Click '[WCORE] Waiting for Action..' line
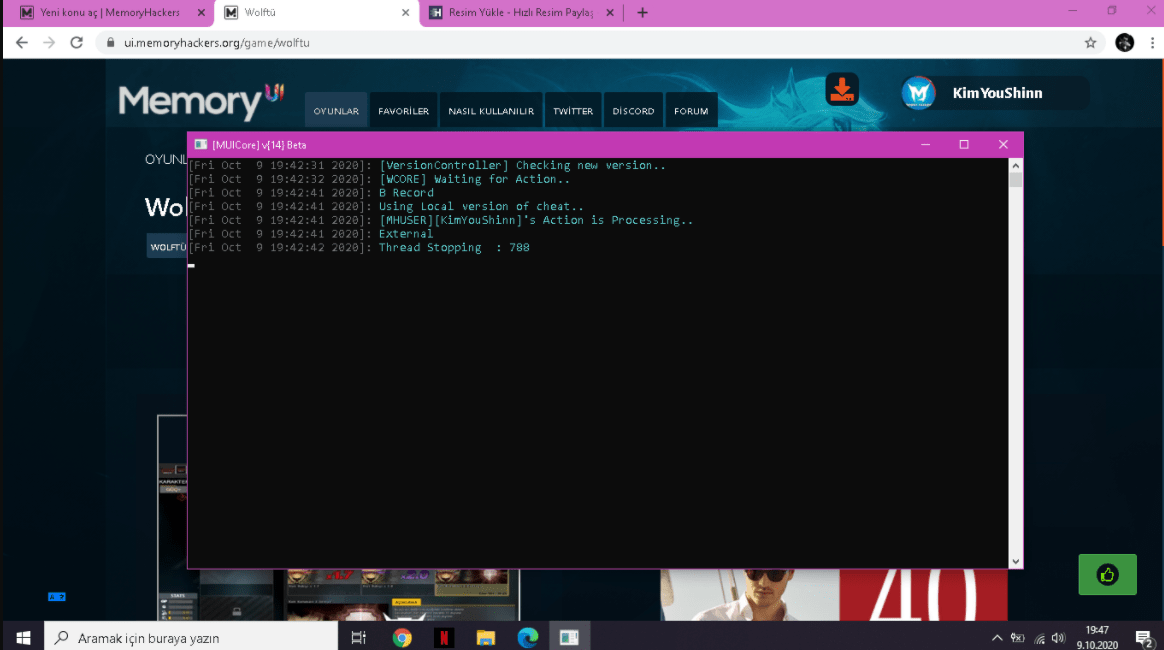This screenshot has width=1164, height=650. (474, 179)
